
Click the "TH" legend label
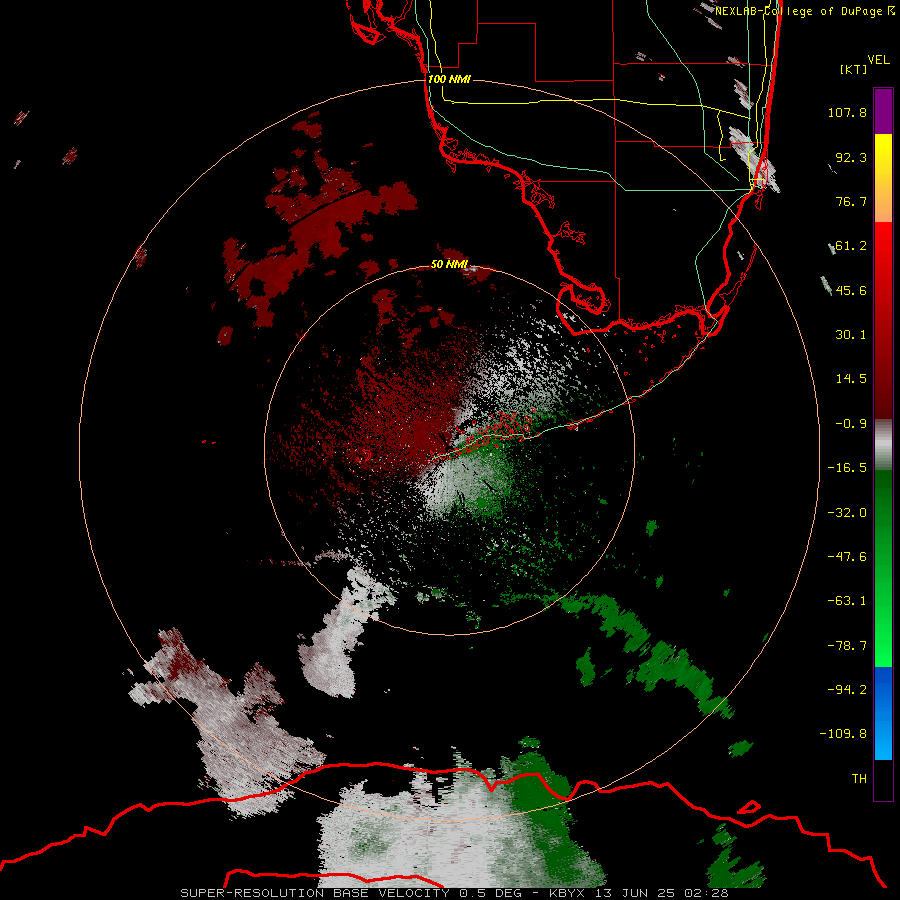point(859,778)
